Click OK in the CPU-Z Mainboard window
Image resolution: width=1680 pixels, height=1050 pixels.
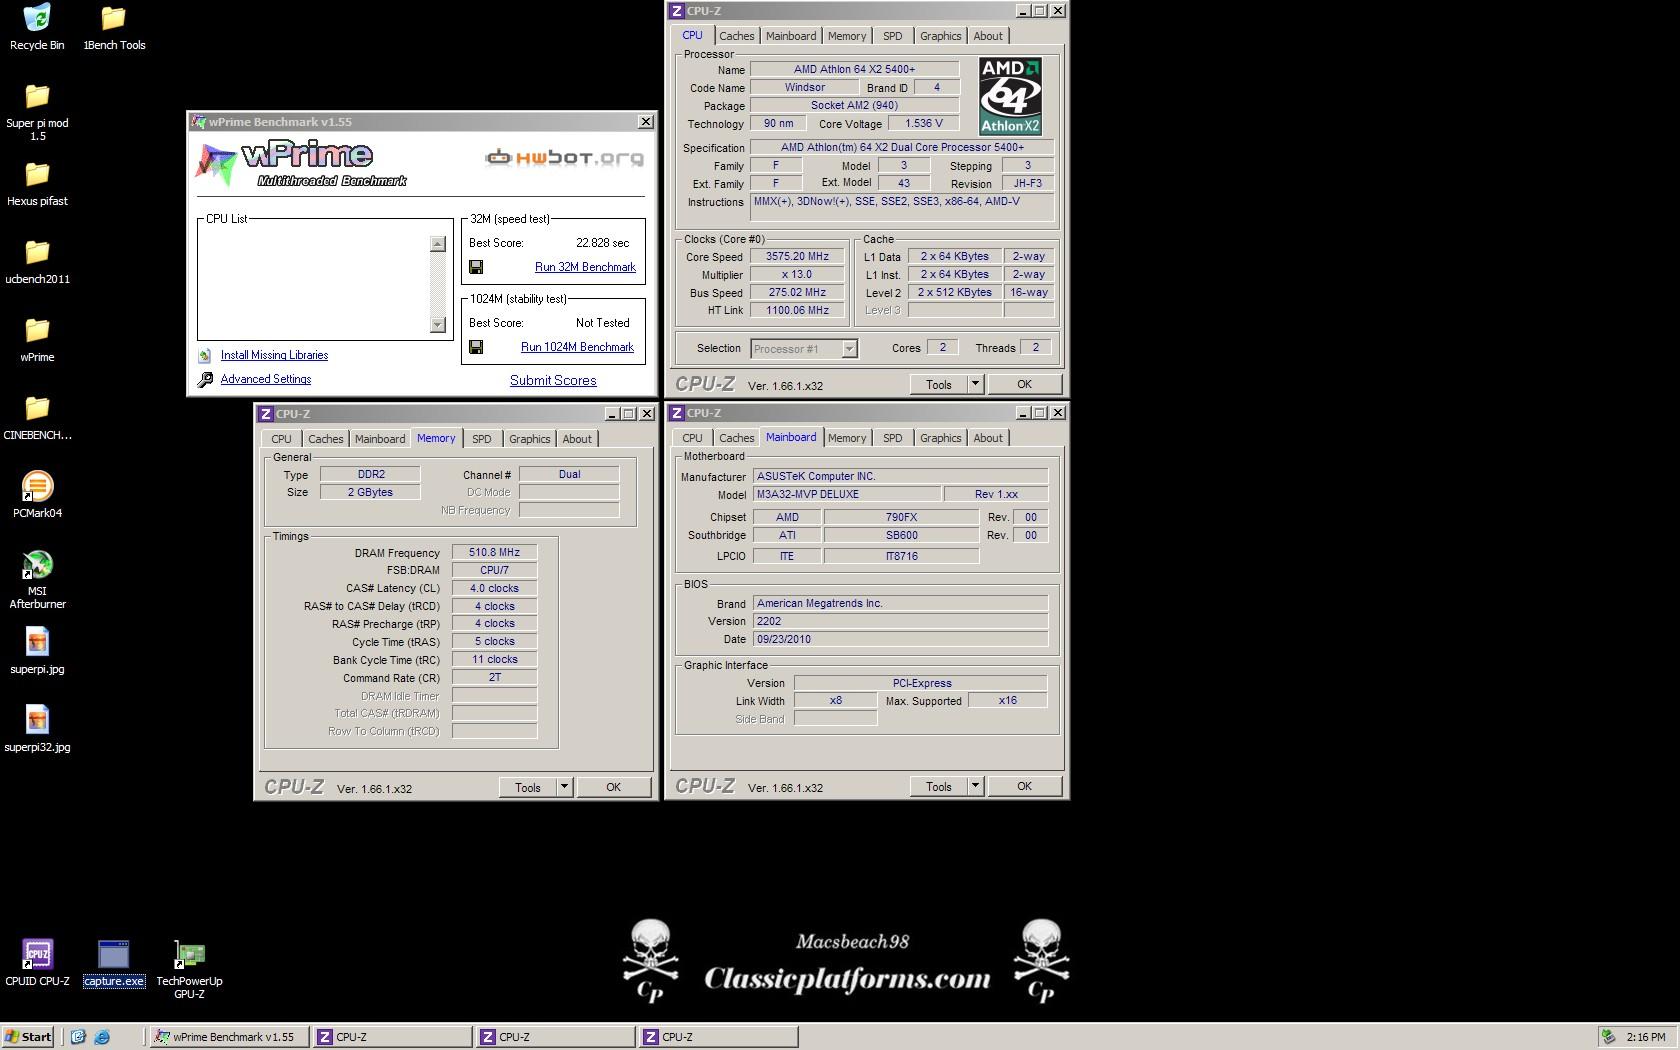(x=1024, y=786)
